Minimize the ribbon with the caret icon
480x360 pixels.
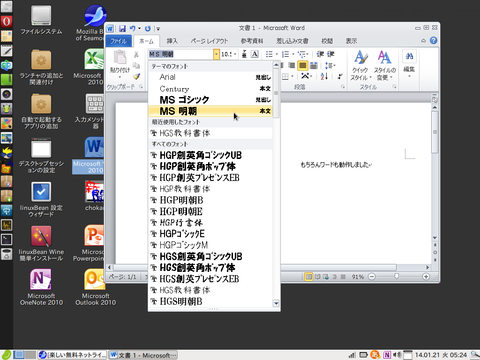coord(423,41)
